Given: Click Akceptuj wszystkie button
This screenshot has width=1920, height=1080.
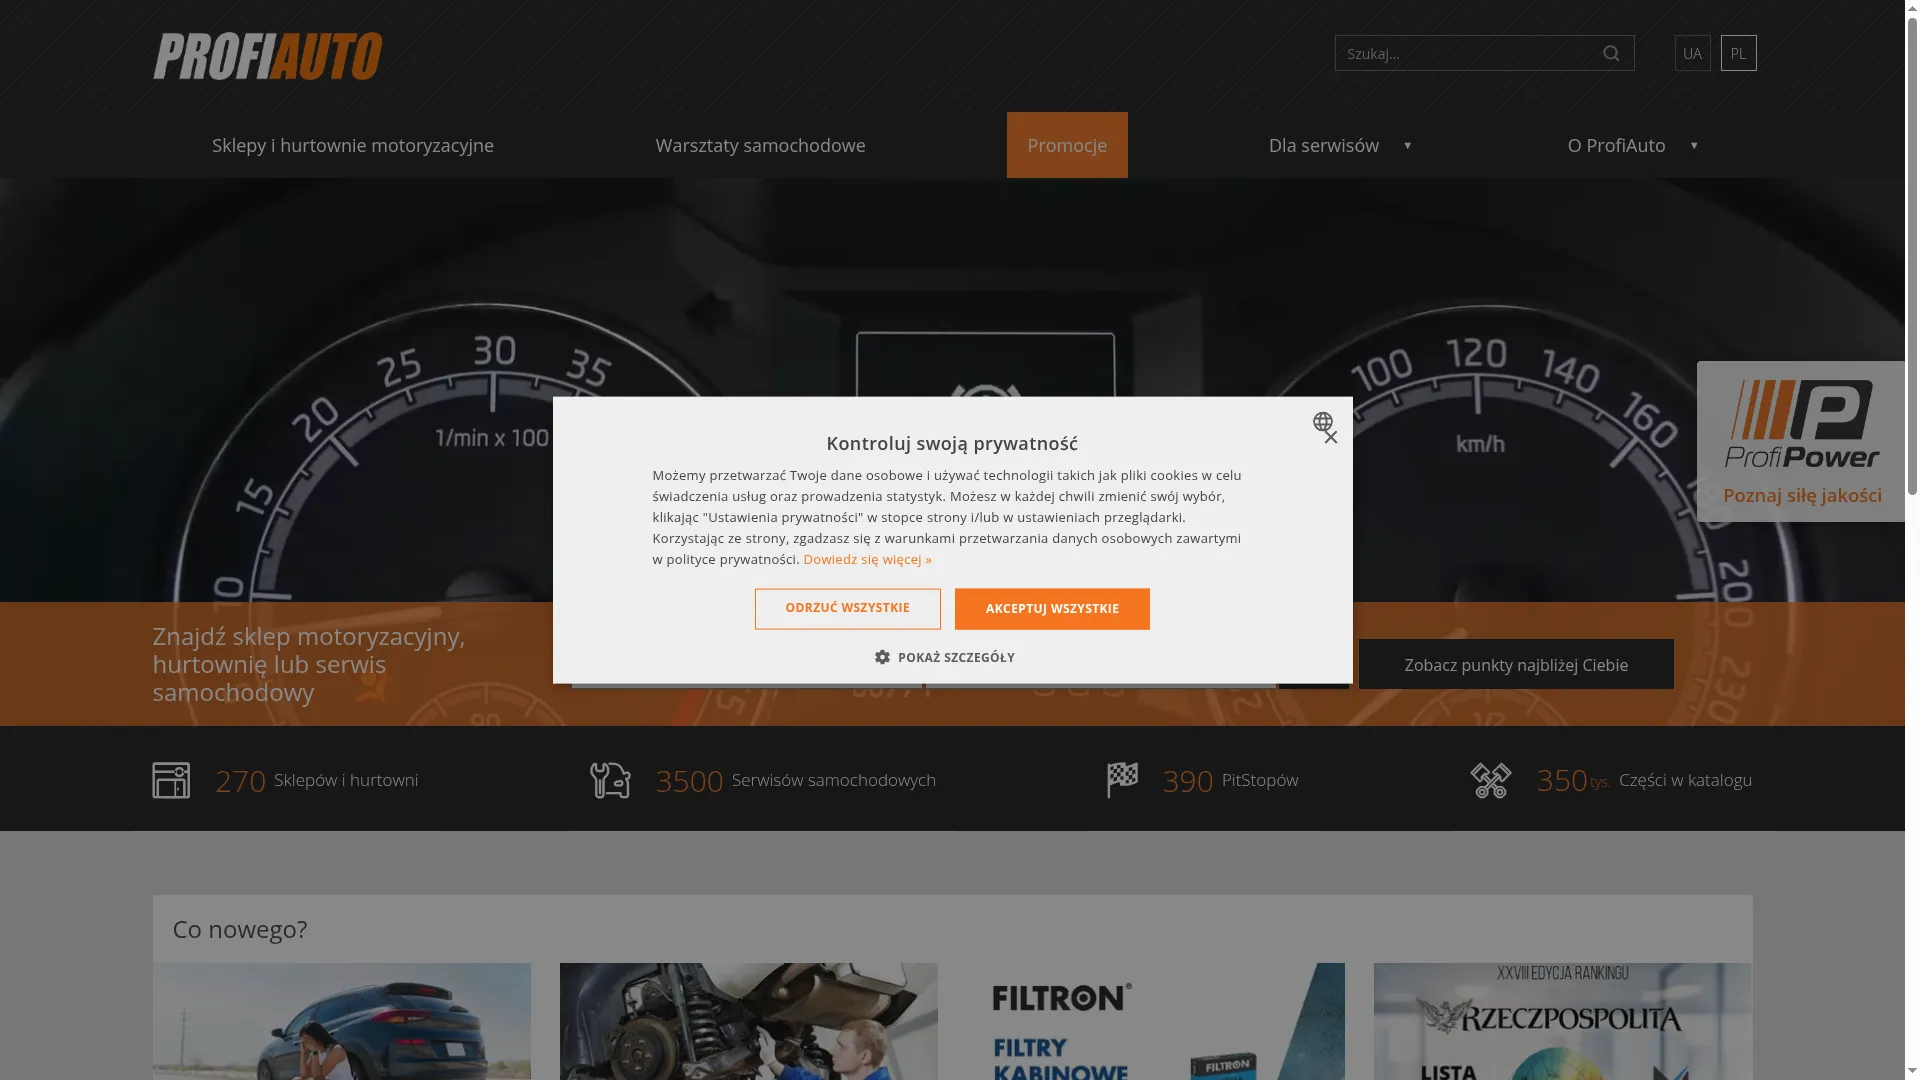Looking at the screenshot, I should (x=1052, y=609).
